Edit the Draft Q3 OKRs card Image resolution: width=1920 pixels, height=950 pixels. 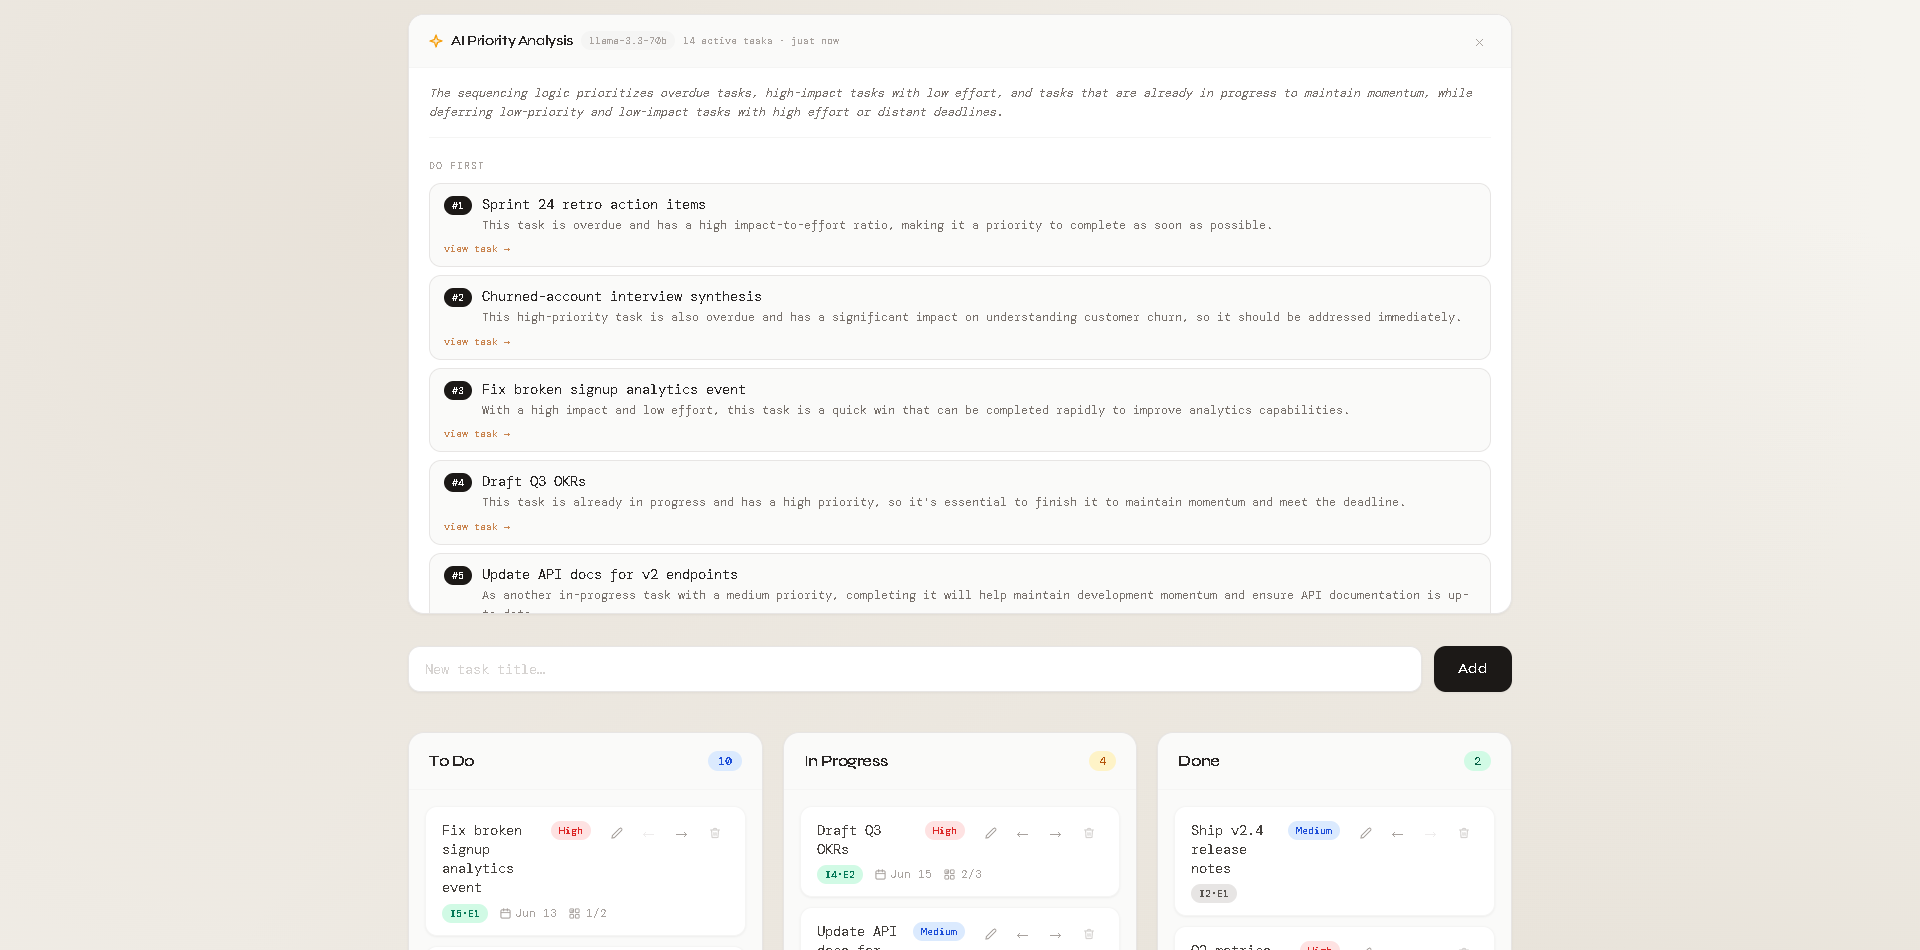tap(991, 833)
